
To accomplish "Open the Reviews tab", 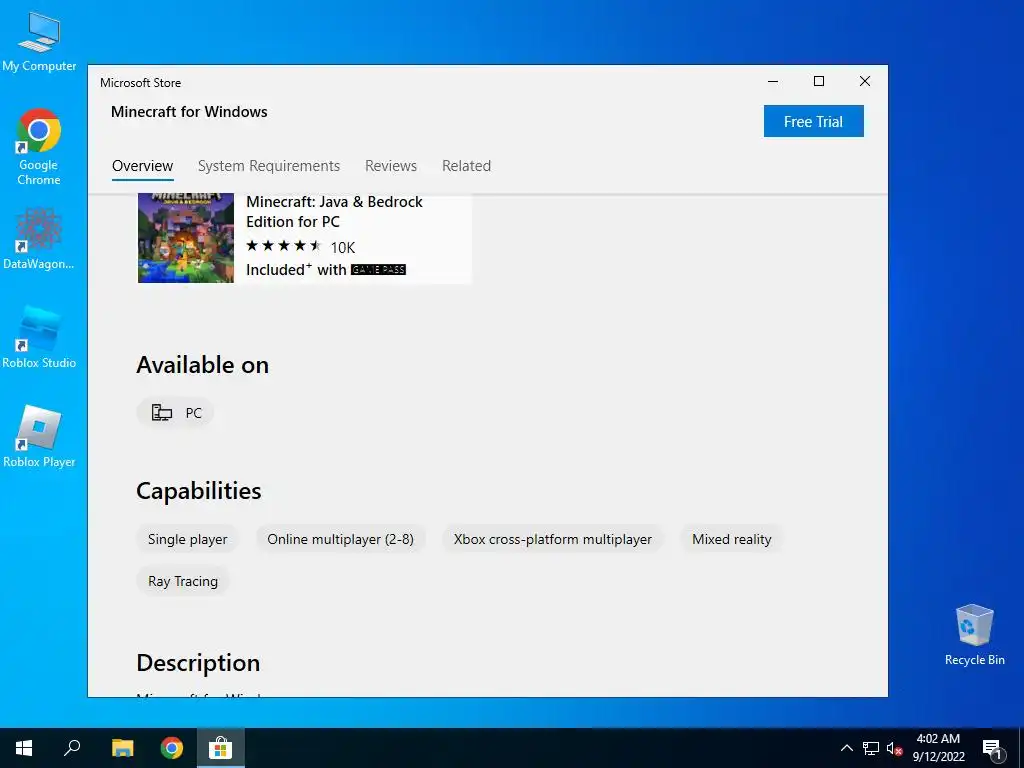I will coord(391,166).
